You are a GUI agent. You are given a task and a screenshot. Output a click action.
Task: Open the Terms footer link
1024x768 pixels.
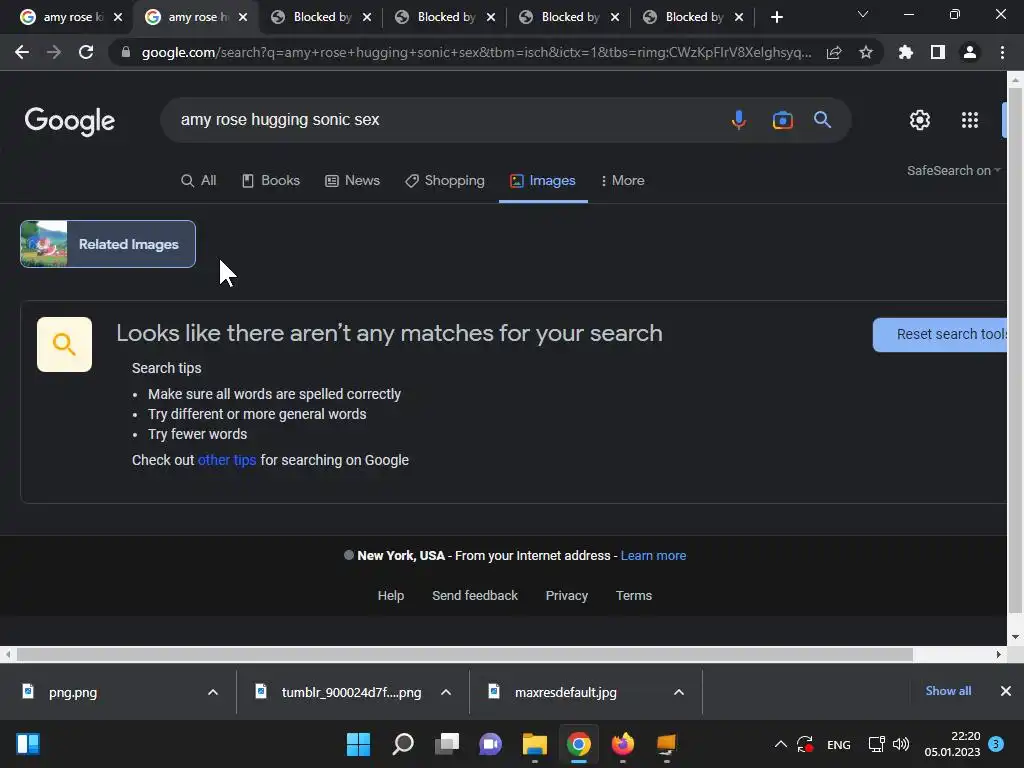tap(633, 596)
